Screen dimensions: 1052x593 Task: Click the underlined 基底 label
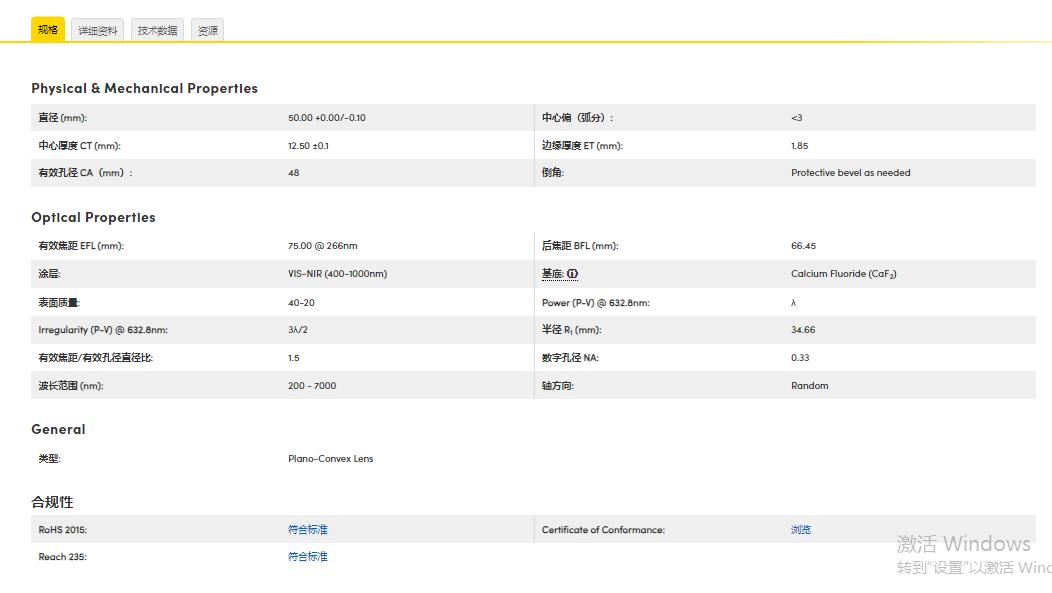point(552,273)
